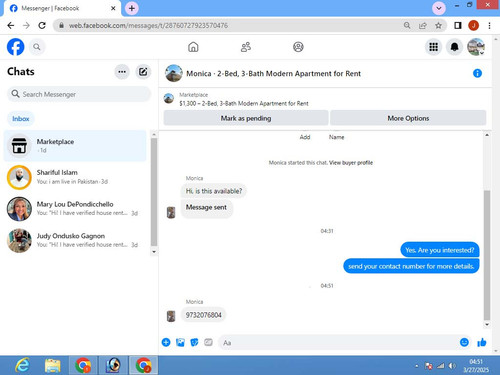
Task: Attach a photo with image icon
Action: tap(180, 342)
